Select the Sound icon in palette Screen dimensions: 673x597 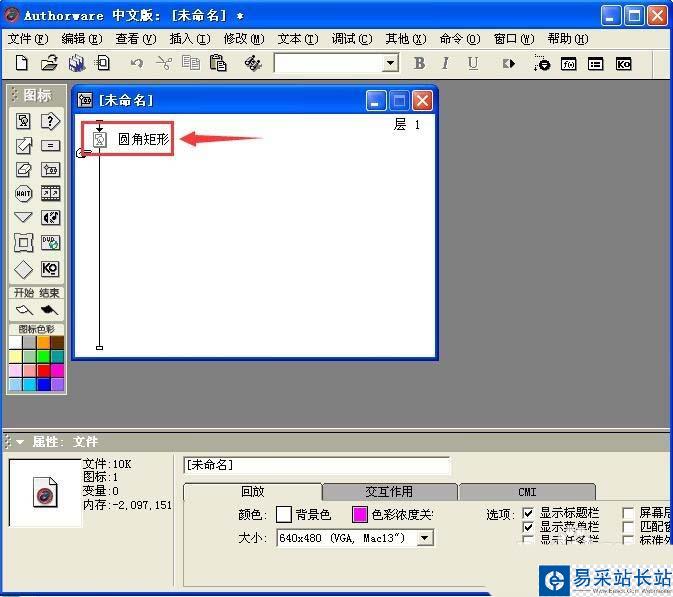point(50,218)
